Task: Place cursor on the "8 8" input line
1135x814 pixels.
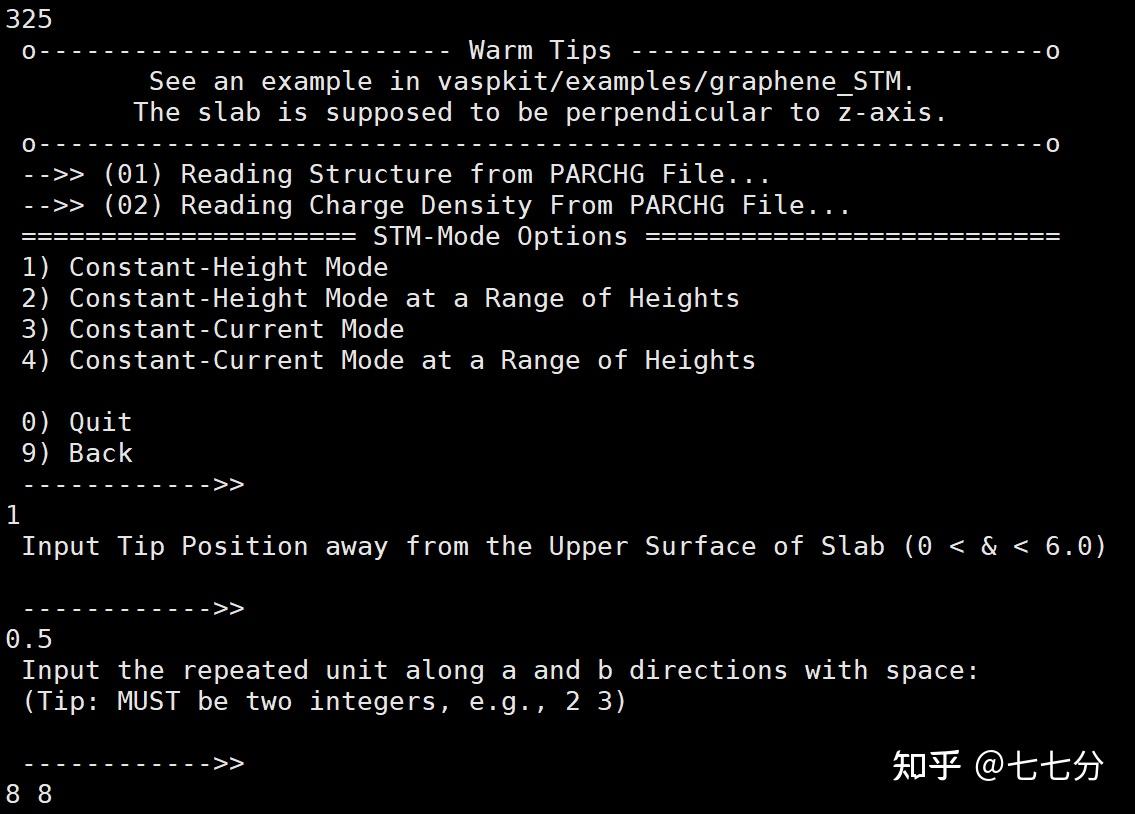Action: point(28,795)
